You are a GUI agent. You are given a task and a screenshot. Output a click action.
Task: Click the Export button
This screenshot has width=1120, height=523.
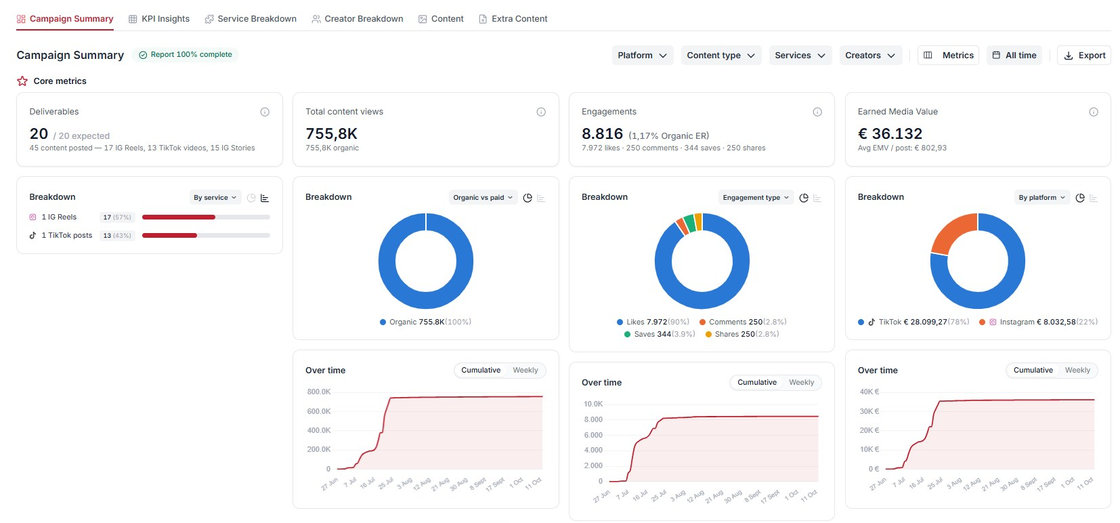(x=1084, y=55)
